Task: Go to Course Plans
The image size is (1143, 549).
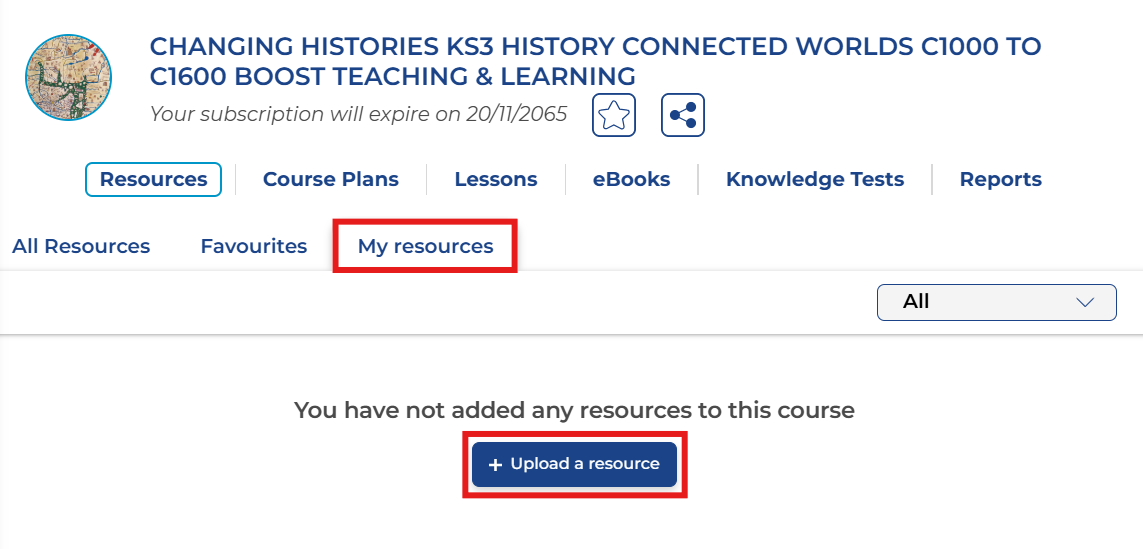Action: pos(331,180)
